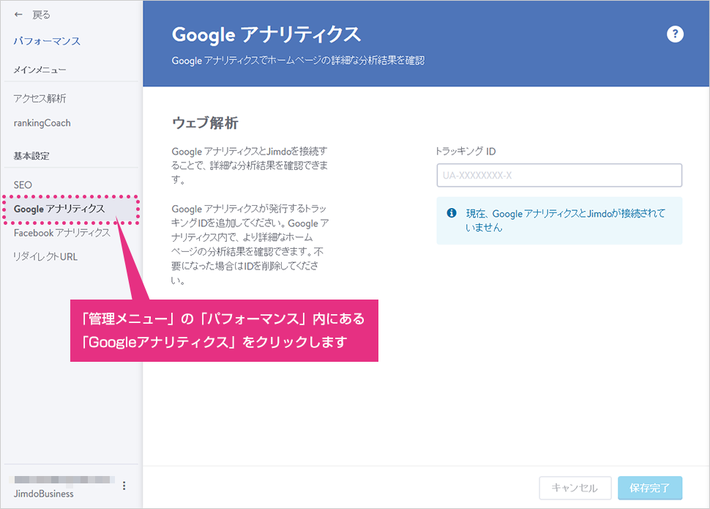Click the back arrow icon next to 戻る
The height and width of the screenshot is (509, 710).
(19, 15)
